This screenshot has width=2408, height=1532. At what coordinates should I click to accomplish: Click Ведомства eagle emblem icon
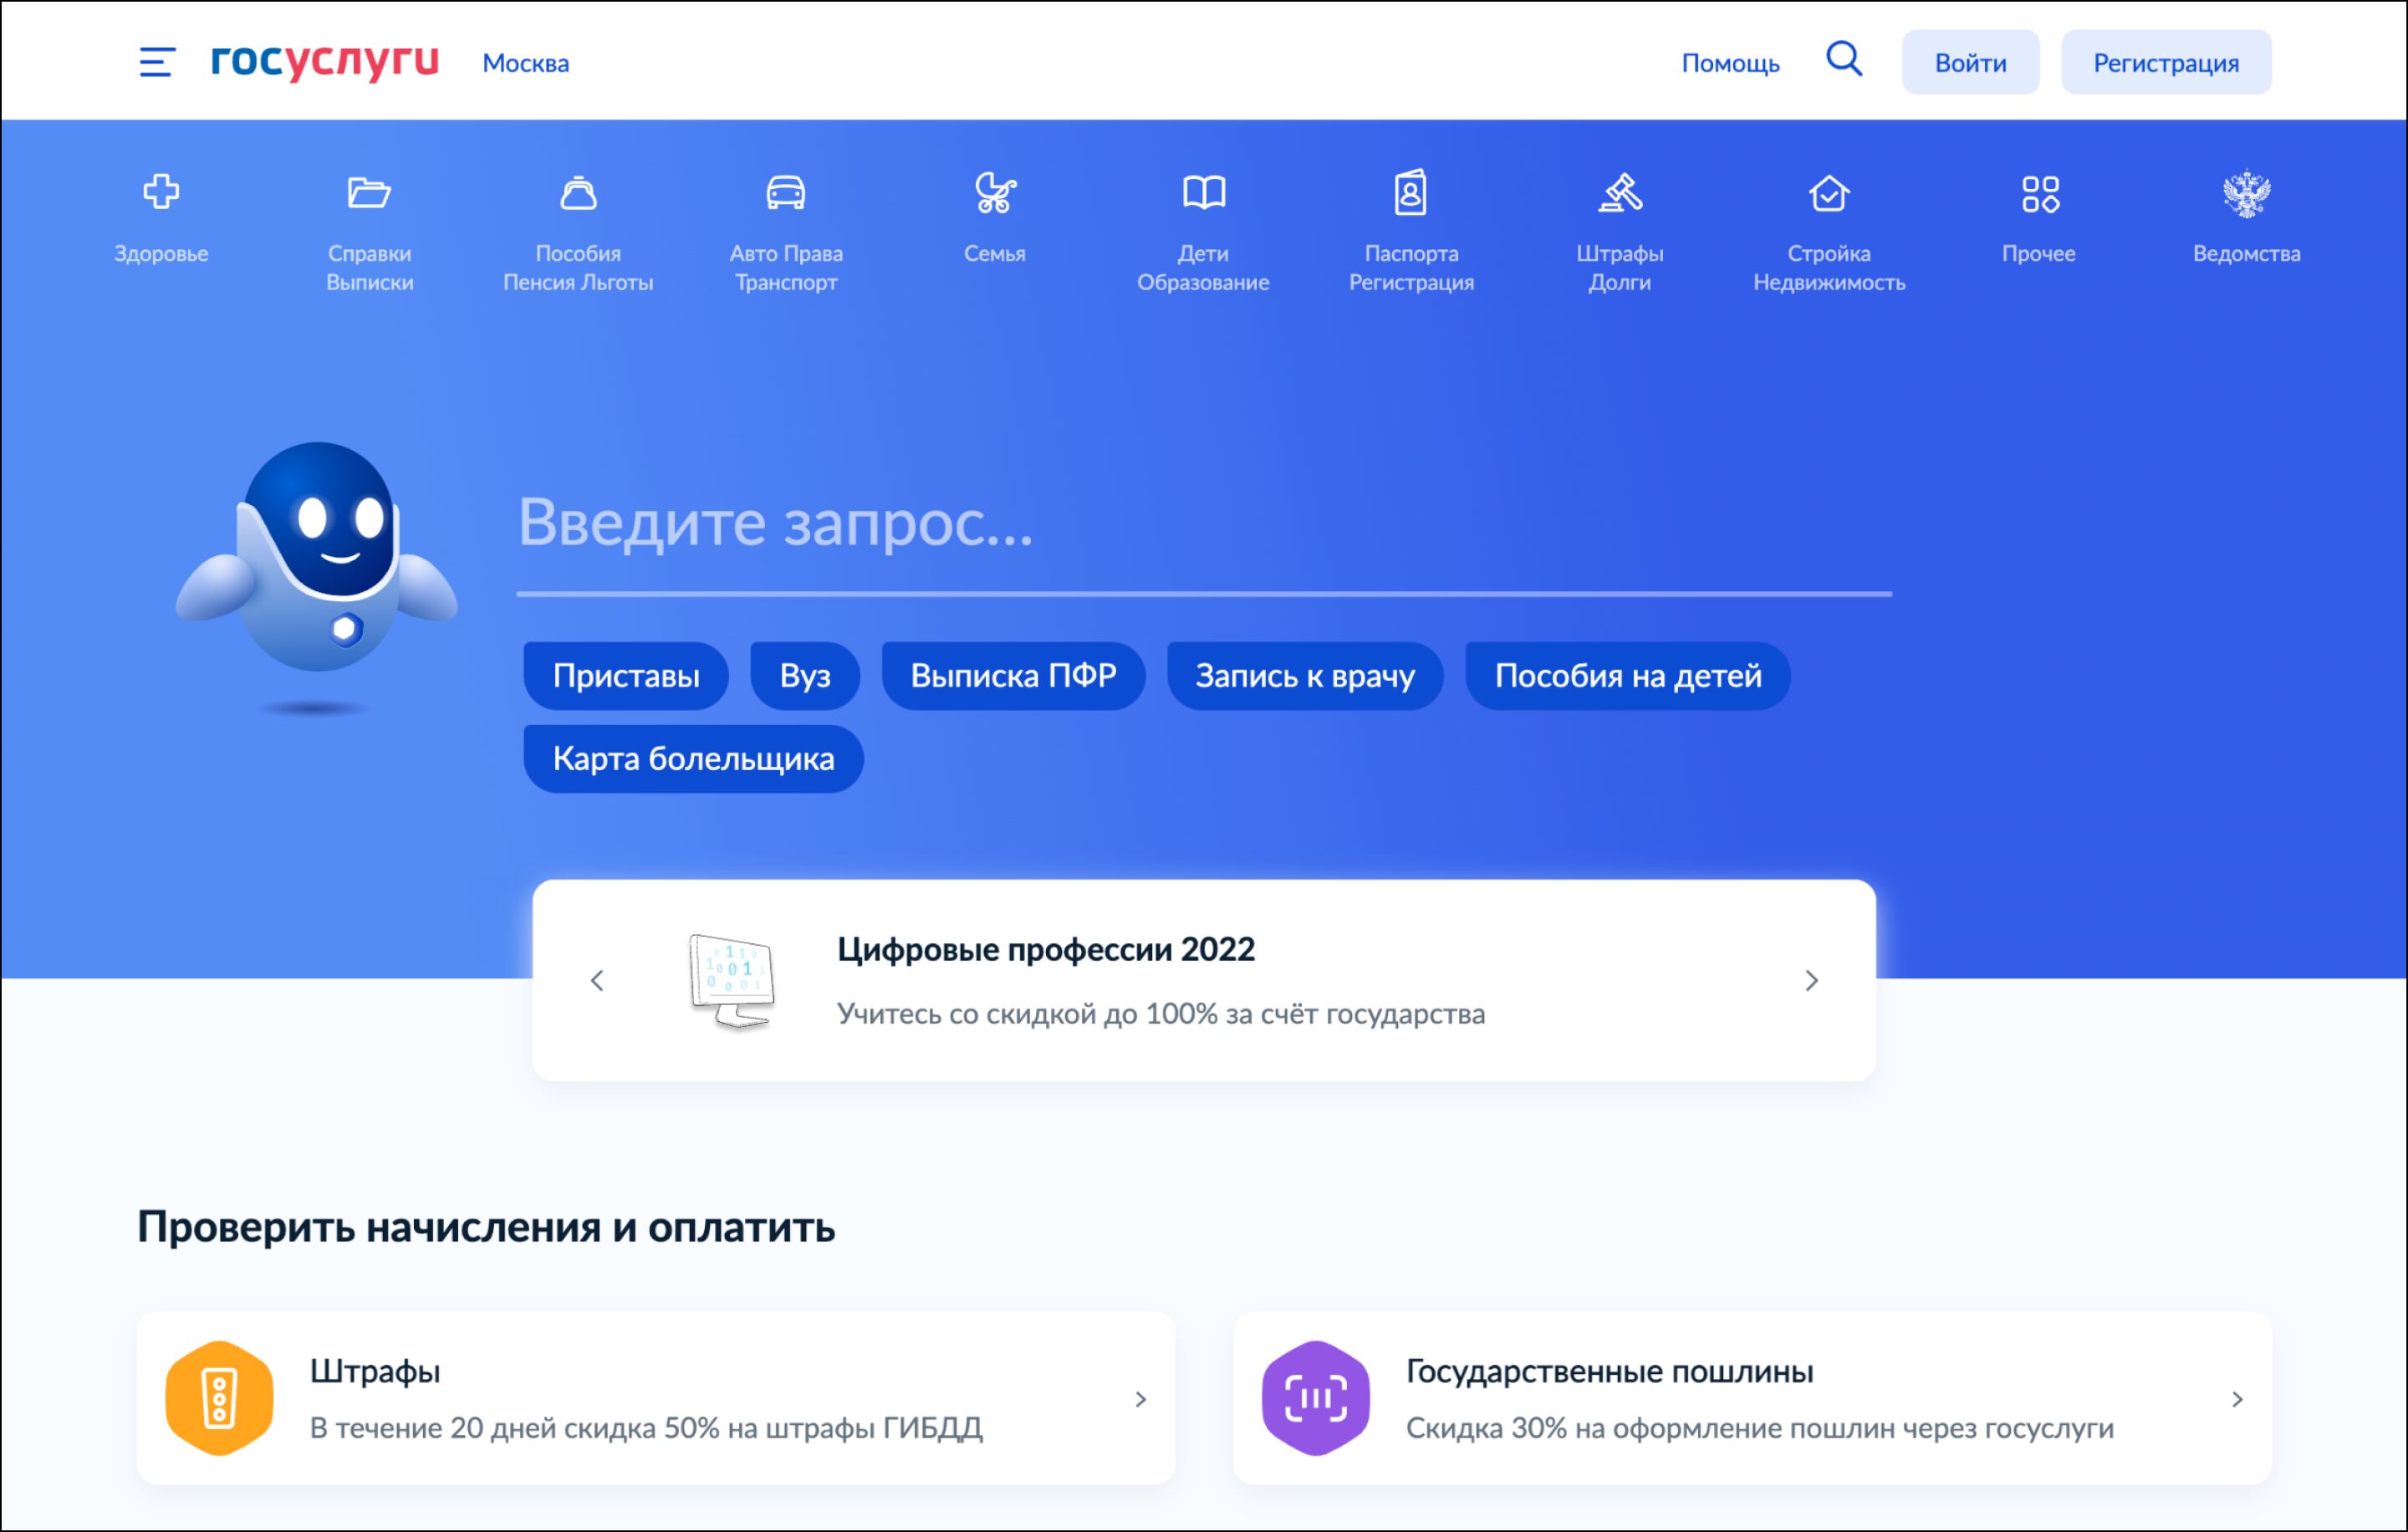click(2246, 193)
